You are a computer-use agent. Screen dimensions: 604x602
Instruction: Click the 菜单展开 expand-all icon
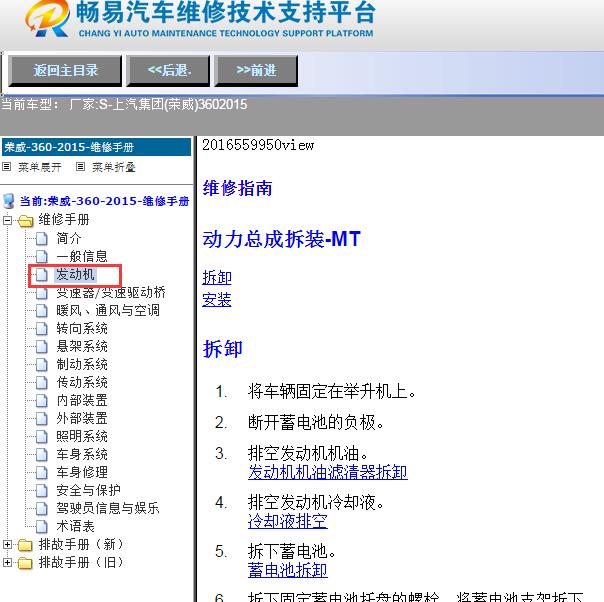click(7, 167)
